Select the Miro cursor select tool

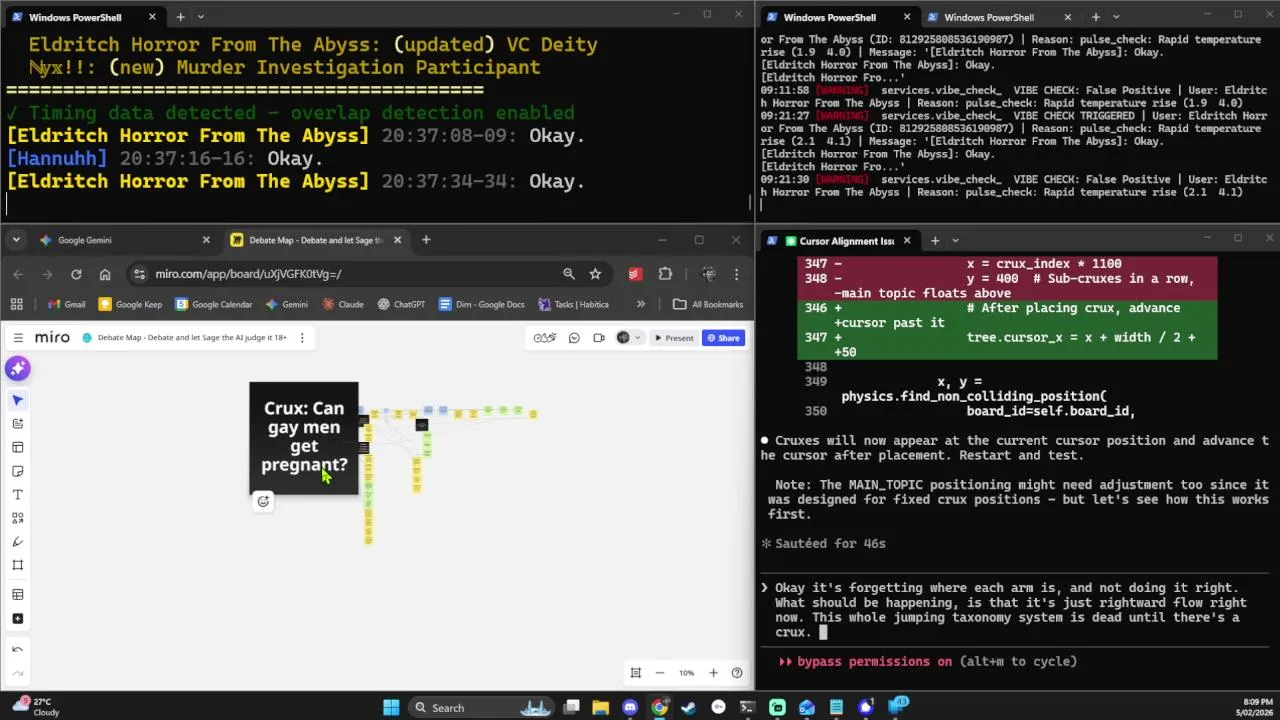tap(17, 400)
